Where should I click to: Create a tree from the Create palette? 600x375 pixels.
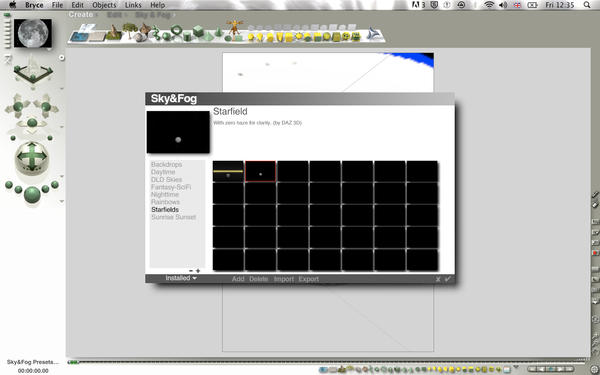click(130, 30)
